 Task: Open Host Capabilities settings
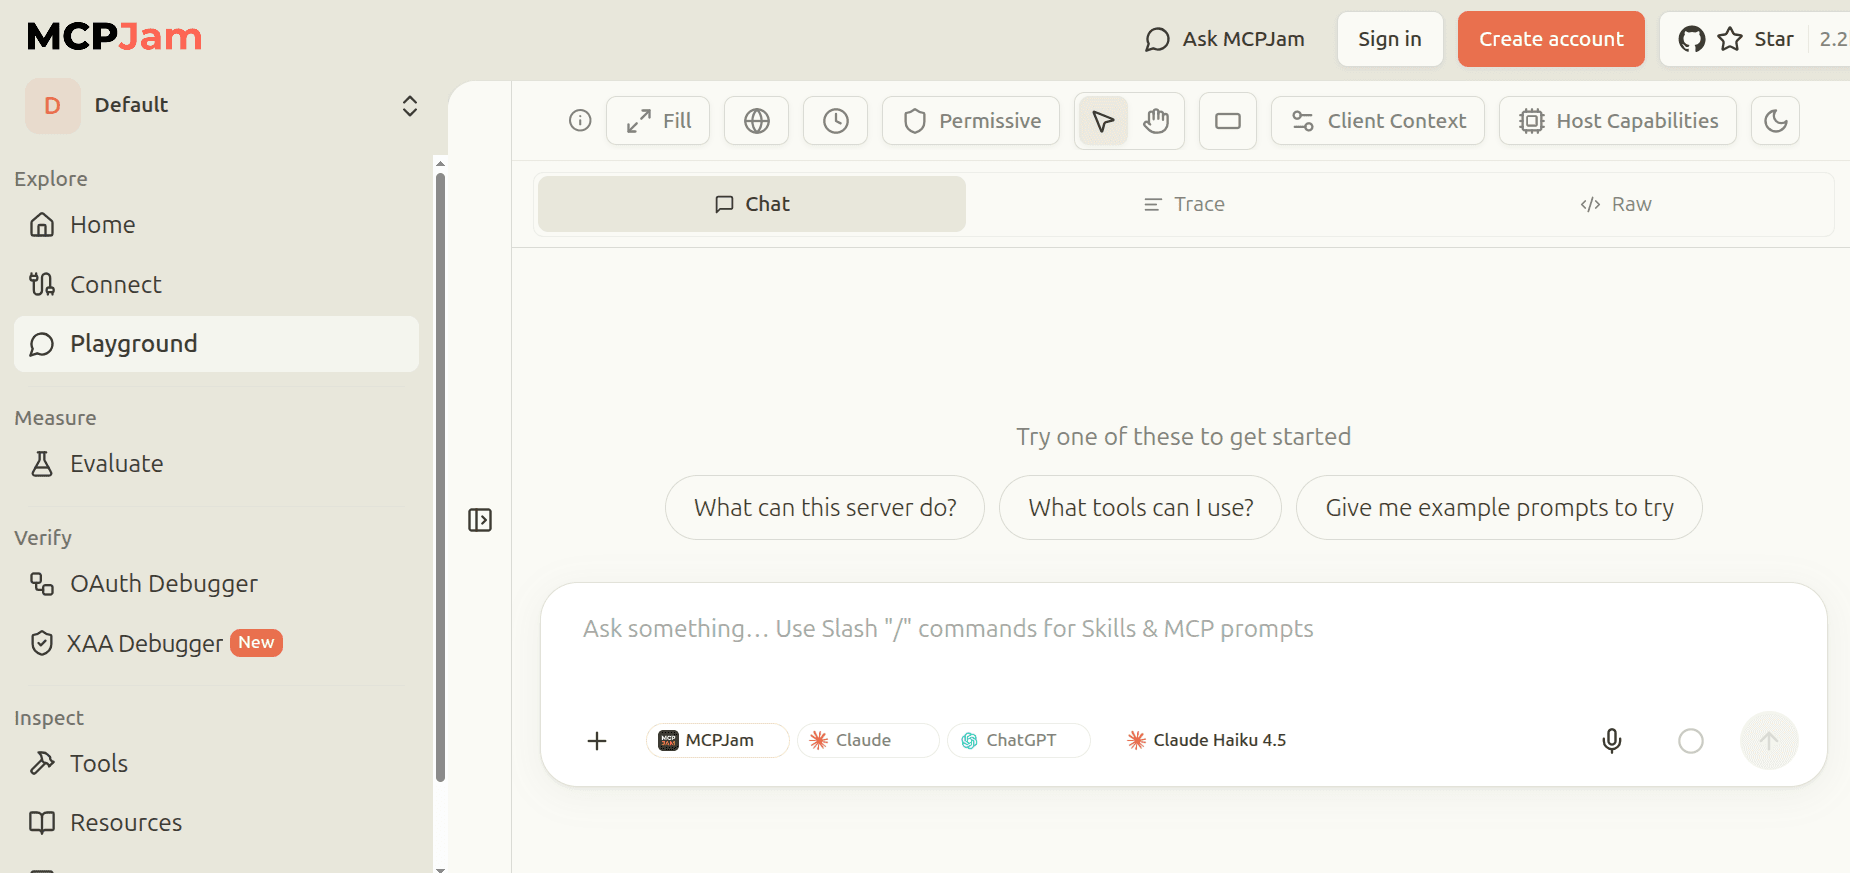tap(1618, 121)
